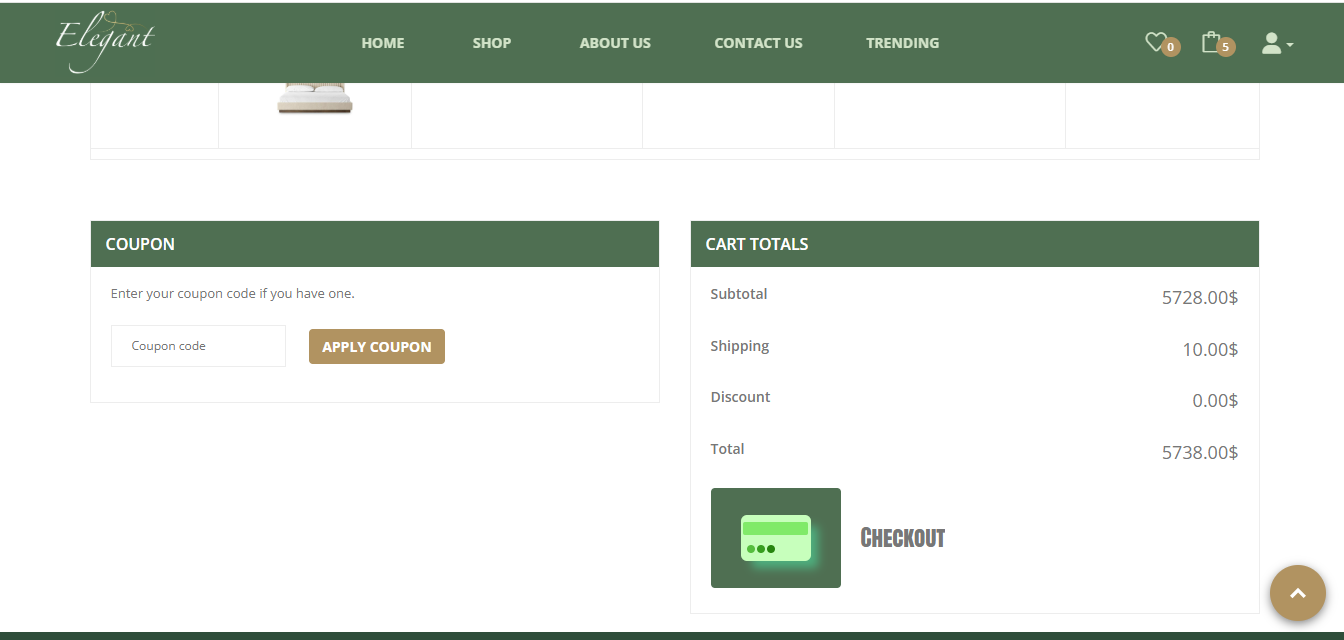Open the Shop menu item
This screenshot has width=1344, height=640.
pos(492,43)
